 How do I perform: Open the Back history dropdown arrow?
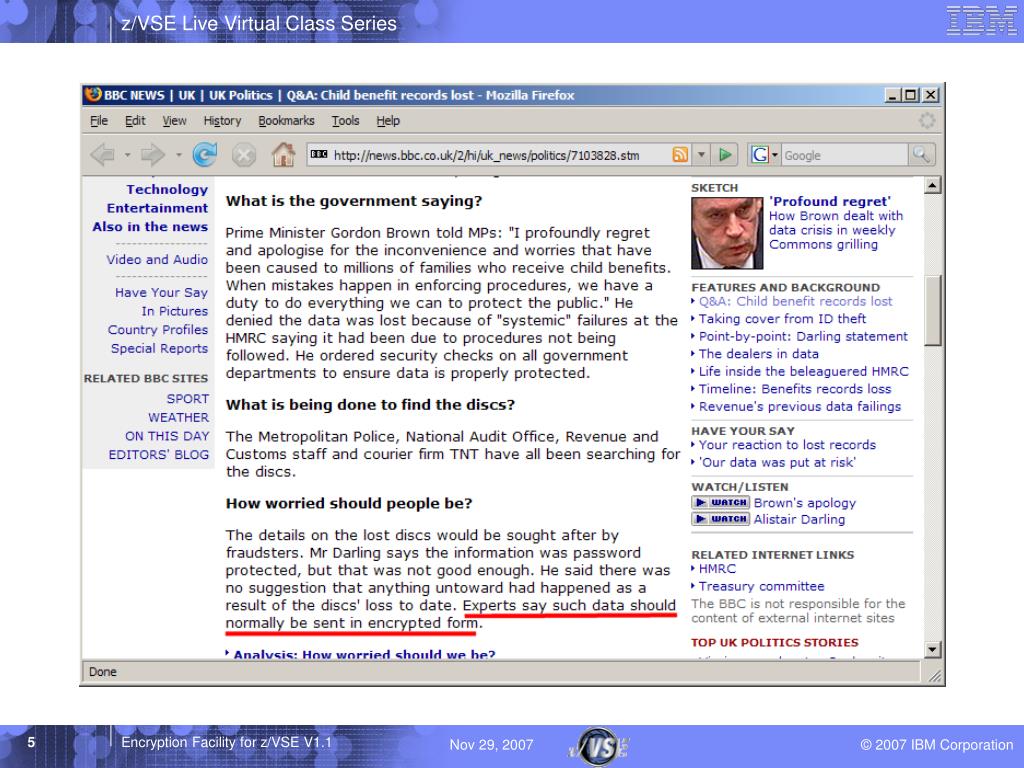tap(127, 155)
